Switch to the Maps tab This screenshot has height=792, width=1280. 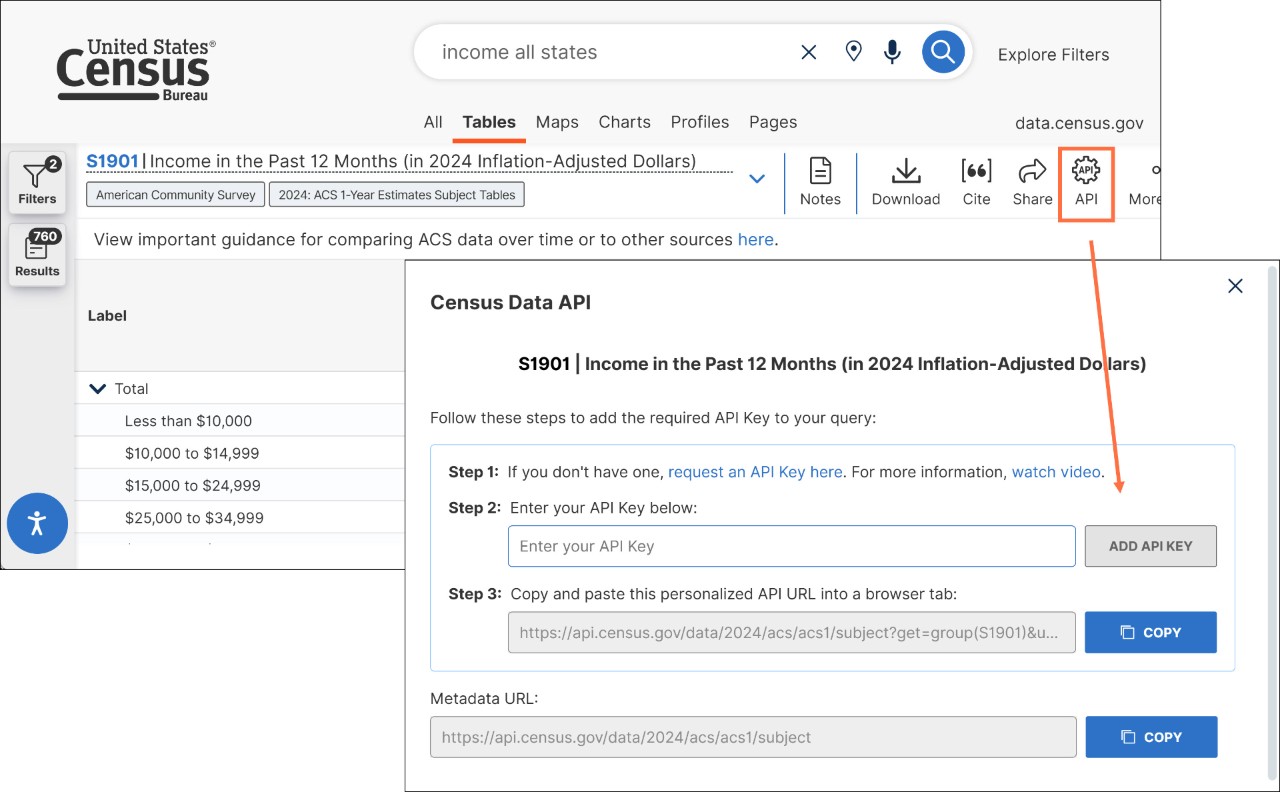click(x=557, y=122)
